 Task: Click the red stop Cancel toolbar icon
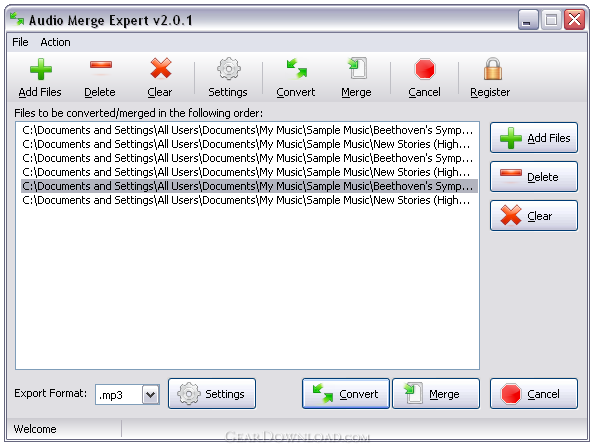pyautogui.click(x=425, y=69)
